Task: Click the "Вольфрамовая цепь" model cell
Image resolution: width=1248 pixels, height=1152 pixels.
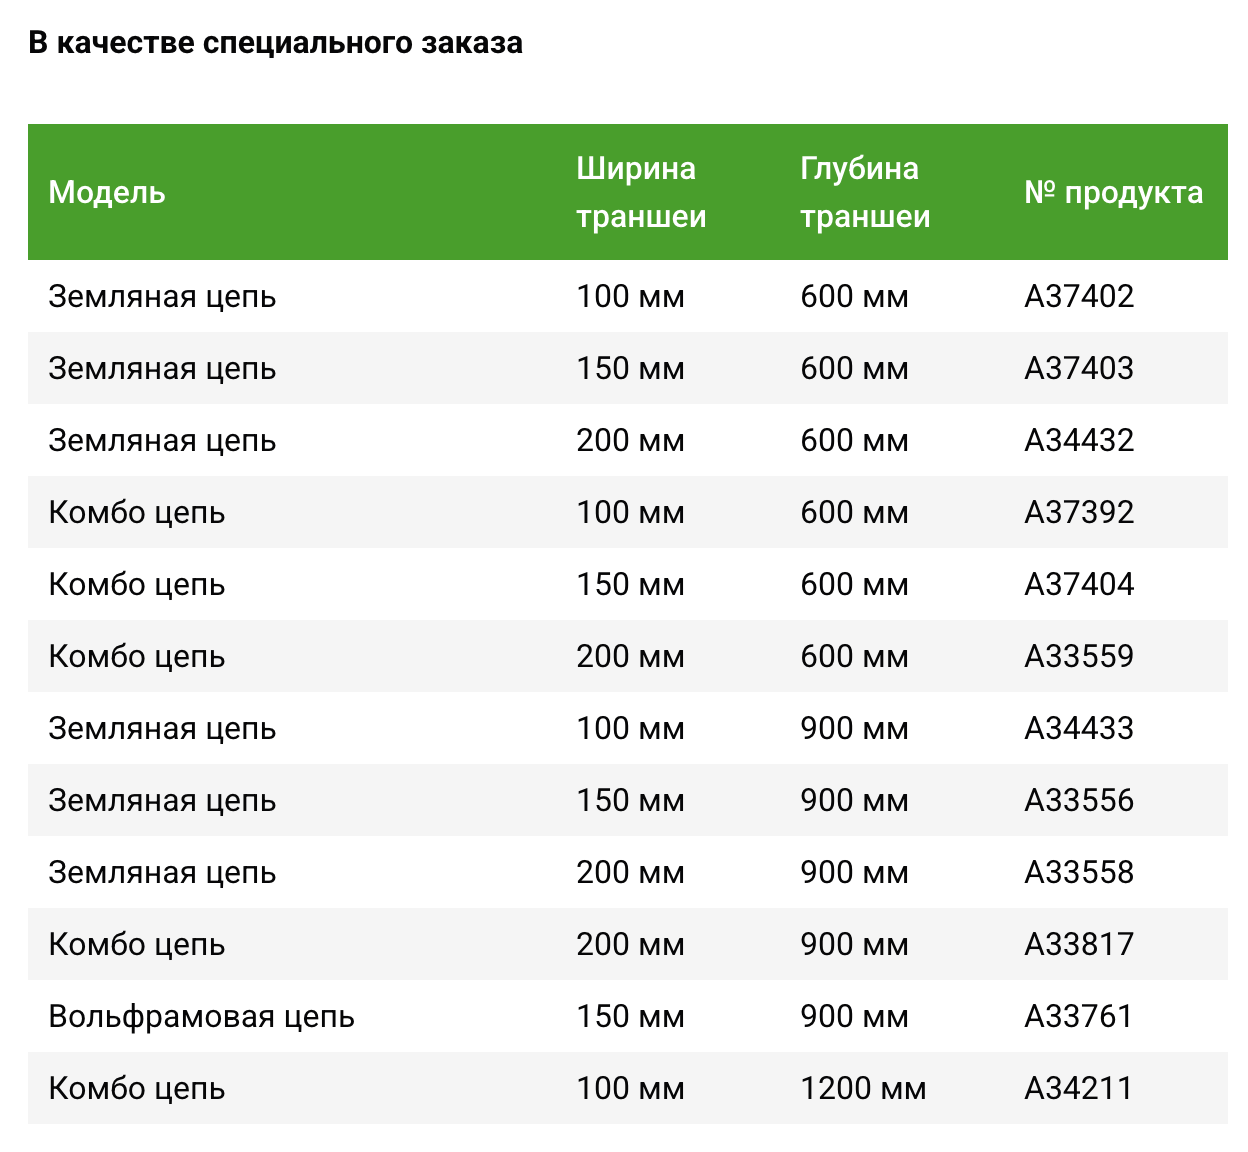Action: pyautogui.click(x=201, y=1016)
